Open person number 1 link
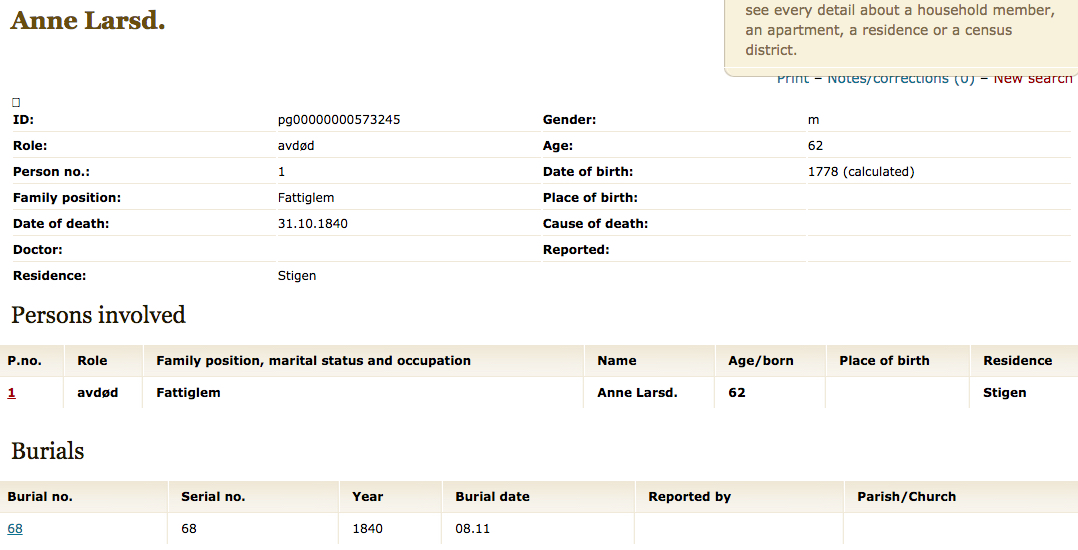The image size is (1078, 550). tap(11, 393)
